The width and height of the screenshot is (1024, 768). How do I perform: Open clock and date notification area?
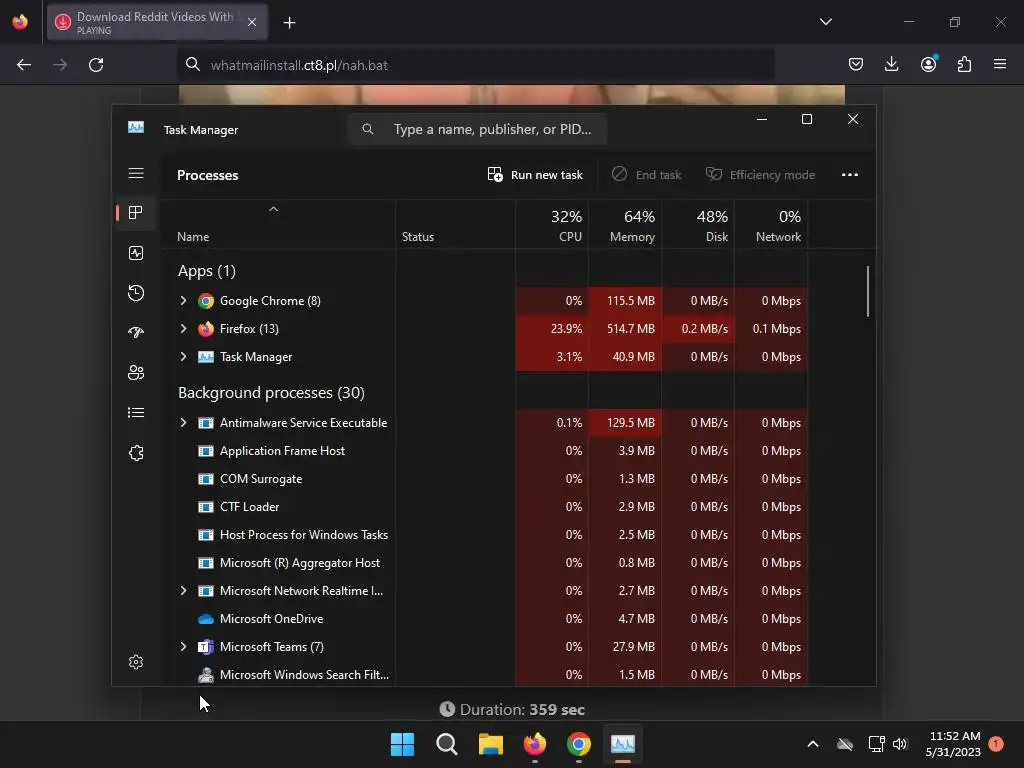click(x=953, y=744)
